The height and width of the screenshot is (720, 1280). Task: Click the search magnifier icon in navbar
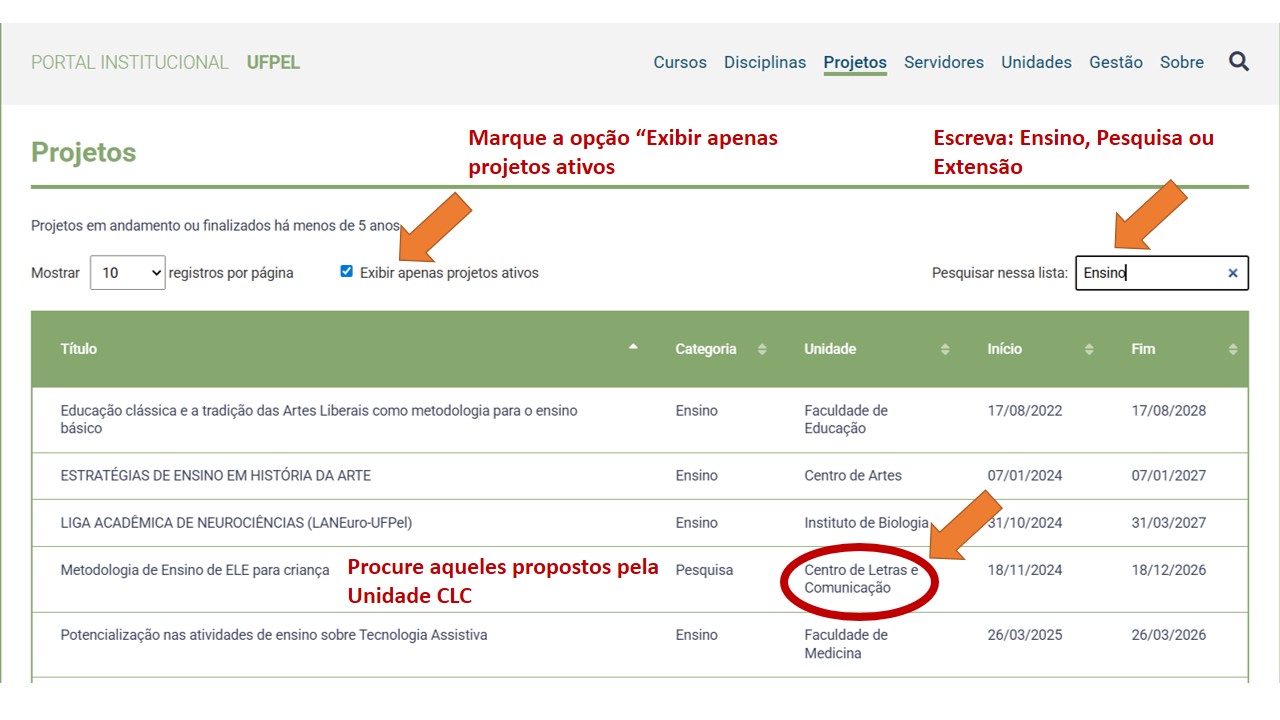1239,62
